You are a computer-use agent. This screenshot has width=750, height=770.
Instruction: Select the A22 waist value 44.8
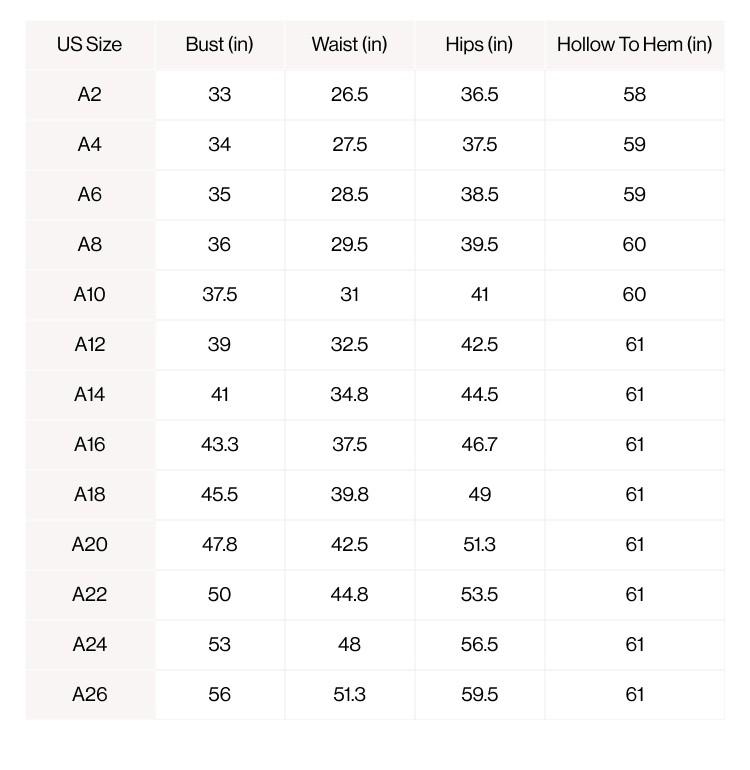[x=349, y=594]
